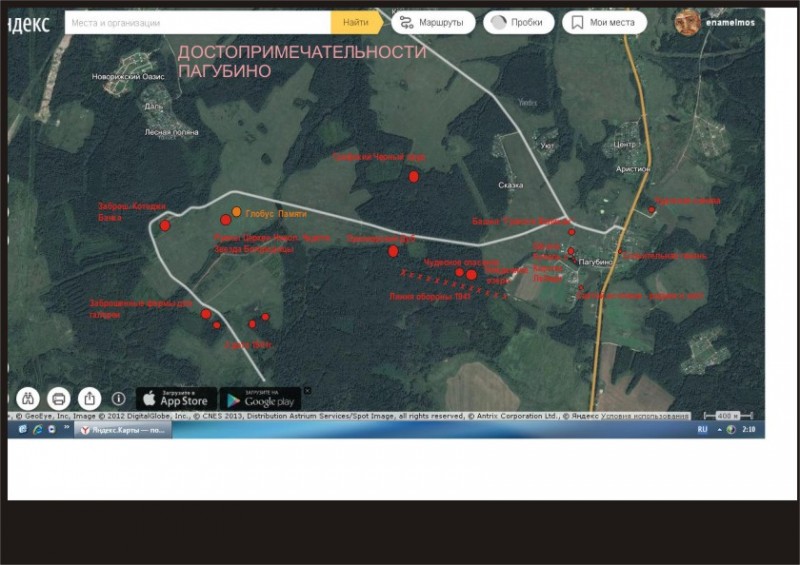
Task: Toggle the Пробки traffic layer
Action: 518,22
